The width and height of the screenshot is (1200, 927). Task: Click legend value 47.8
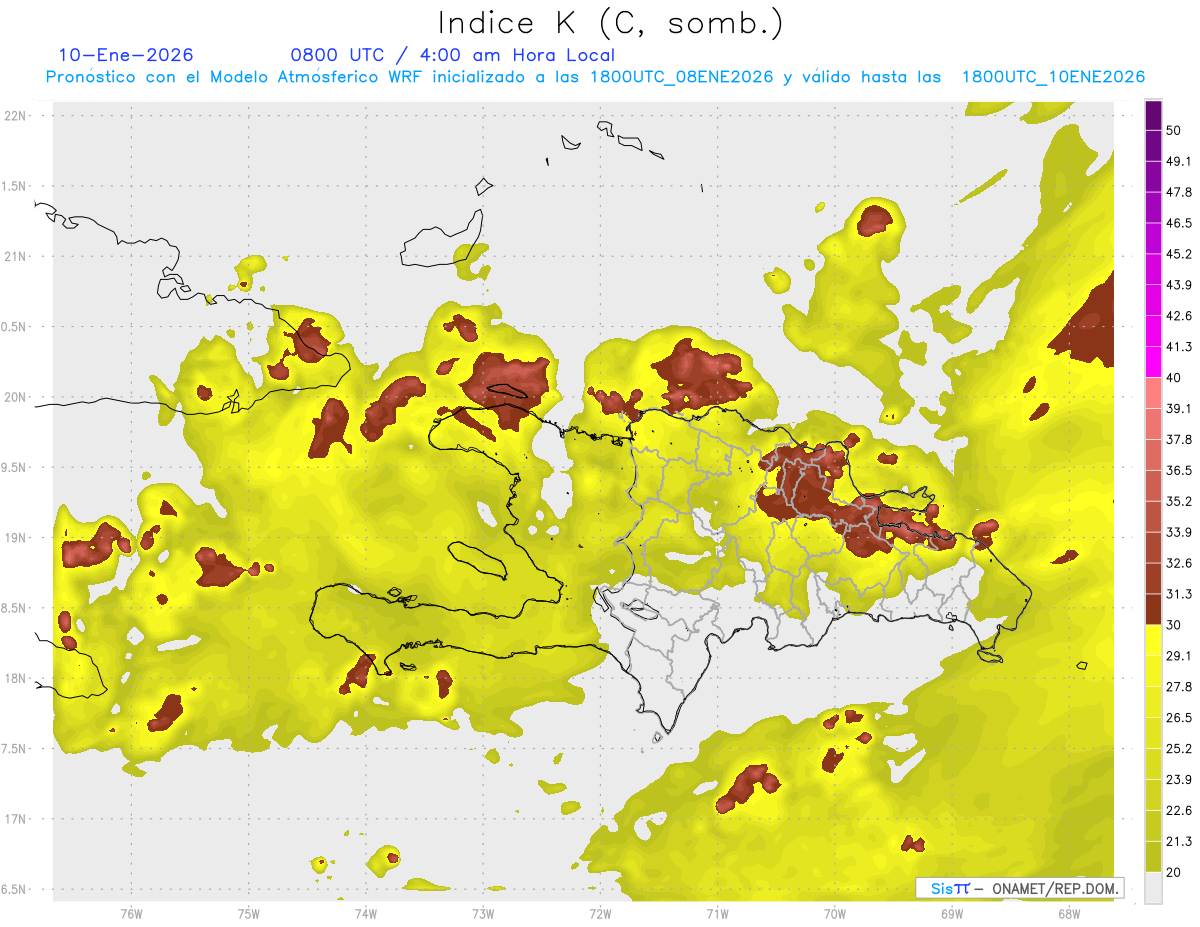point(1179,192)
